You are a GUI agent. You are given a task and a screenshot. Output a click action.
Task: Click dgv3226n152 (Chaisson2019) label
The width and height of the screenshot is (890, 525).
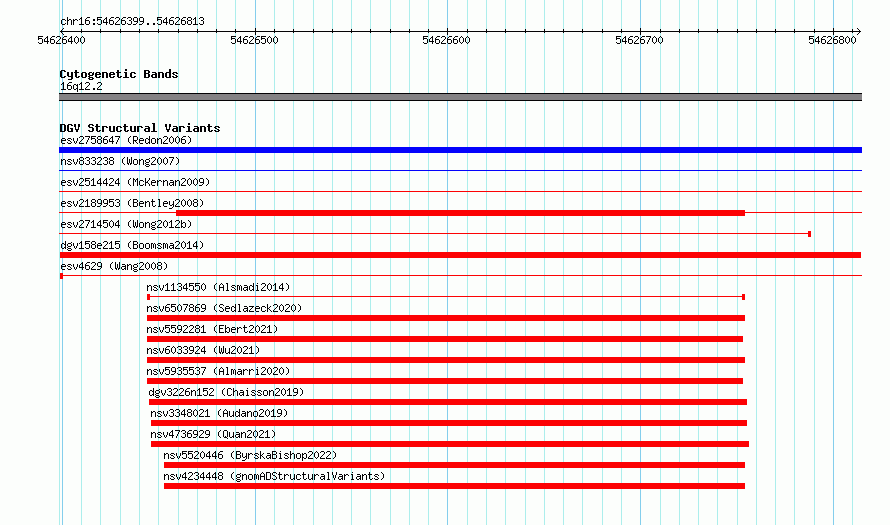tap(226, 392)
